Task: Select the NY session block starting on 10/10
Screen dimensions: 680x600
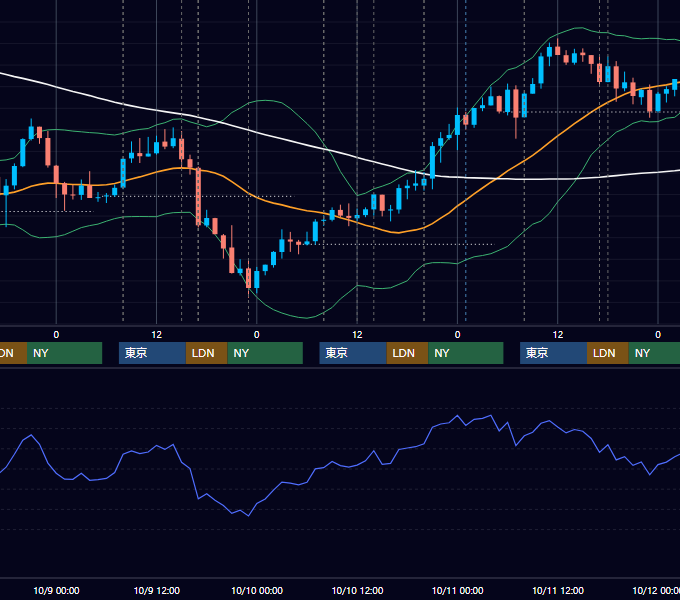Action: pyautogui.click(x=466, y=353)
